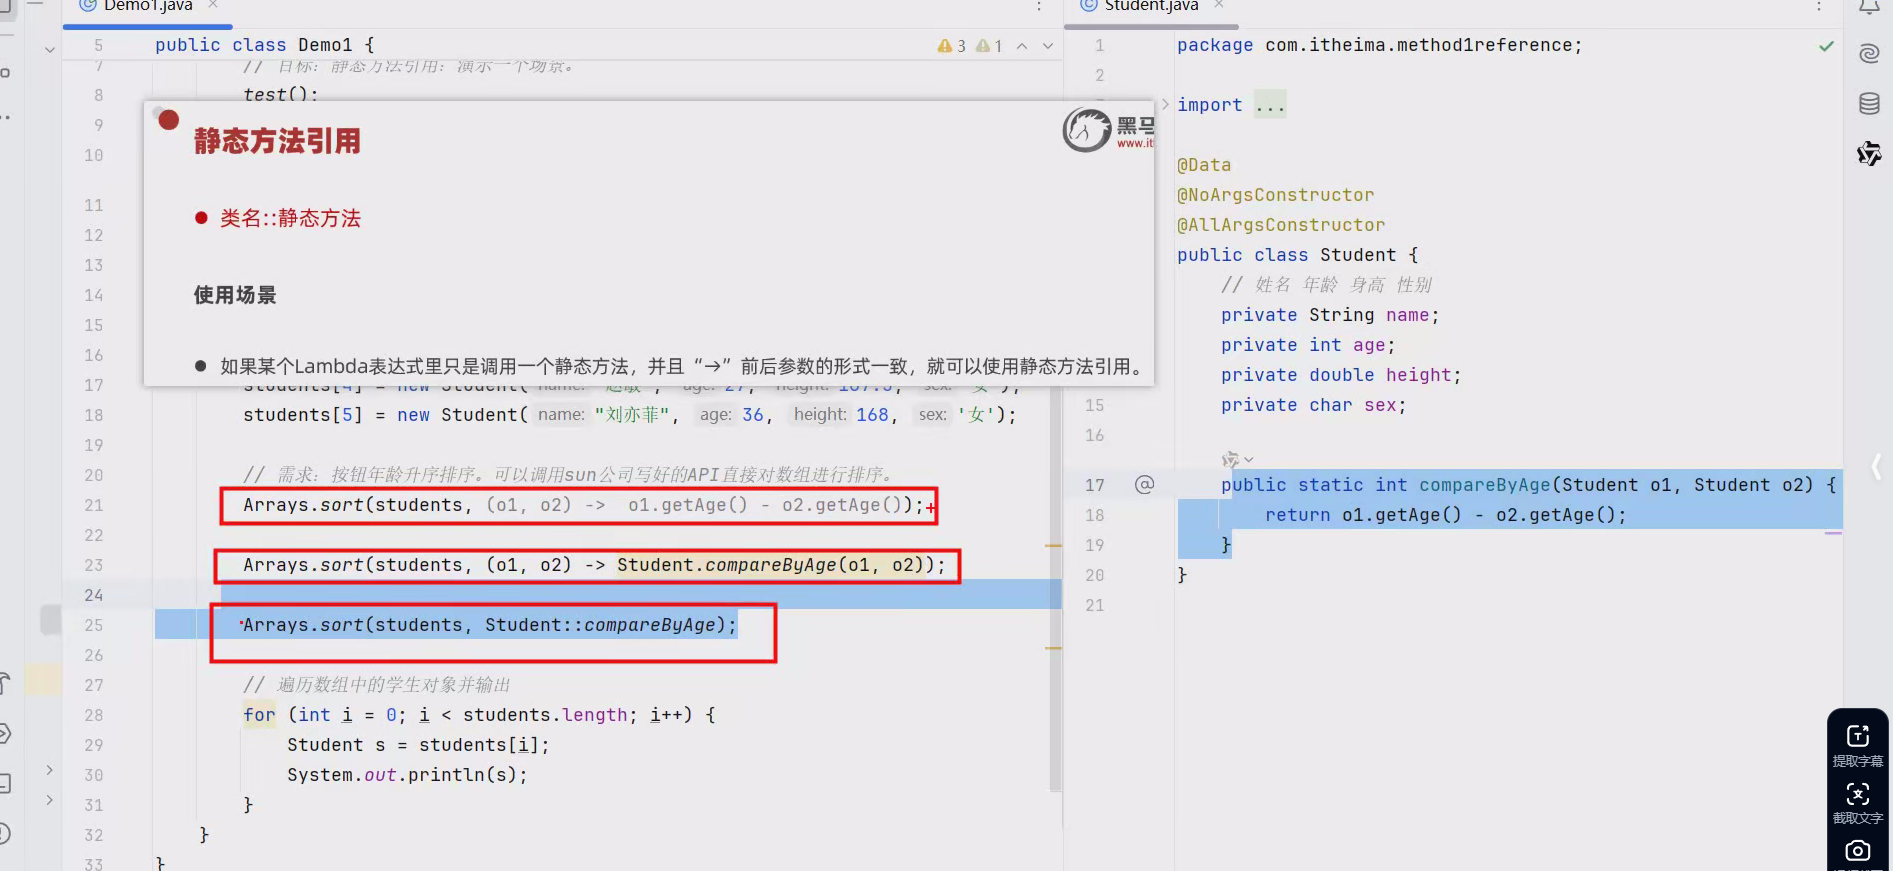Click 'package com.itheima.method1reference;' line
1893x871 pixels.
1380,45
